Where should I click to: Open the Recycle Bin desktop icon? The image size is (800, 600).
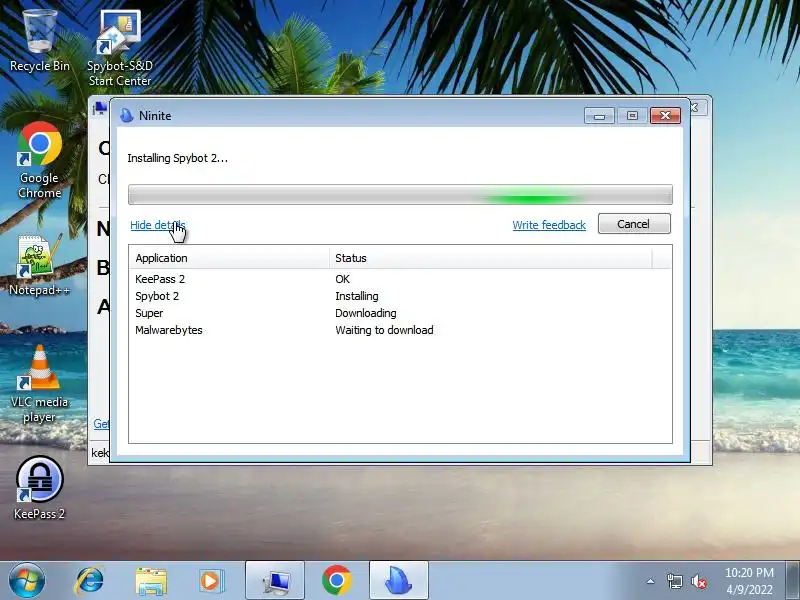click(39, 41)
